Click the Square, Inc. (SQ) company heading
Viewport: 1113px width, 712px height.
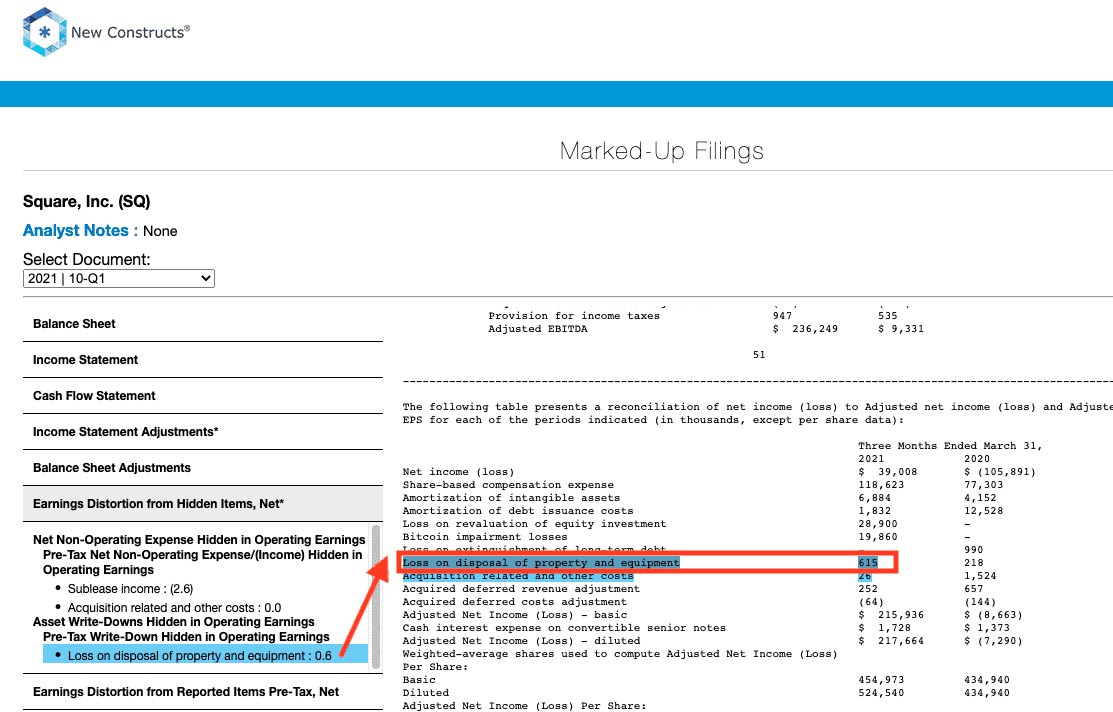87,202
